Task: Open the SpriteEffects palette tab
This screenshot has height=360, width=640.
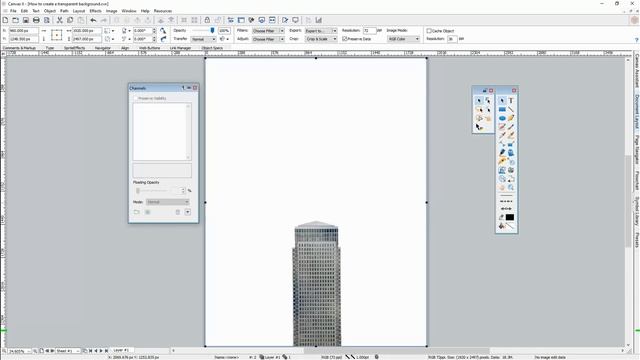Action: pyautogui.click(x=74, y=48)
